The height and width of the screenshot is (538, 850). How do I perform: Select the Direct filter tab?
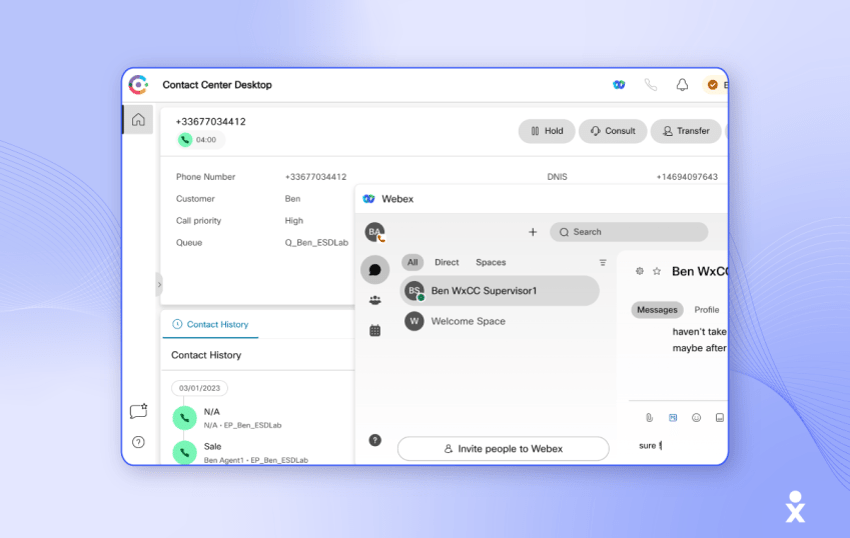[x=447, y=262]
